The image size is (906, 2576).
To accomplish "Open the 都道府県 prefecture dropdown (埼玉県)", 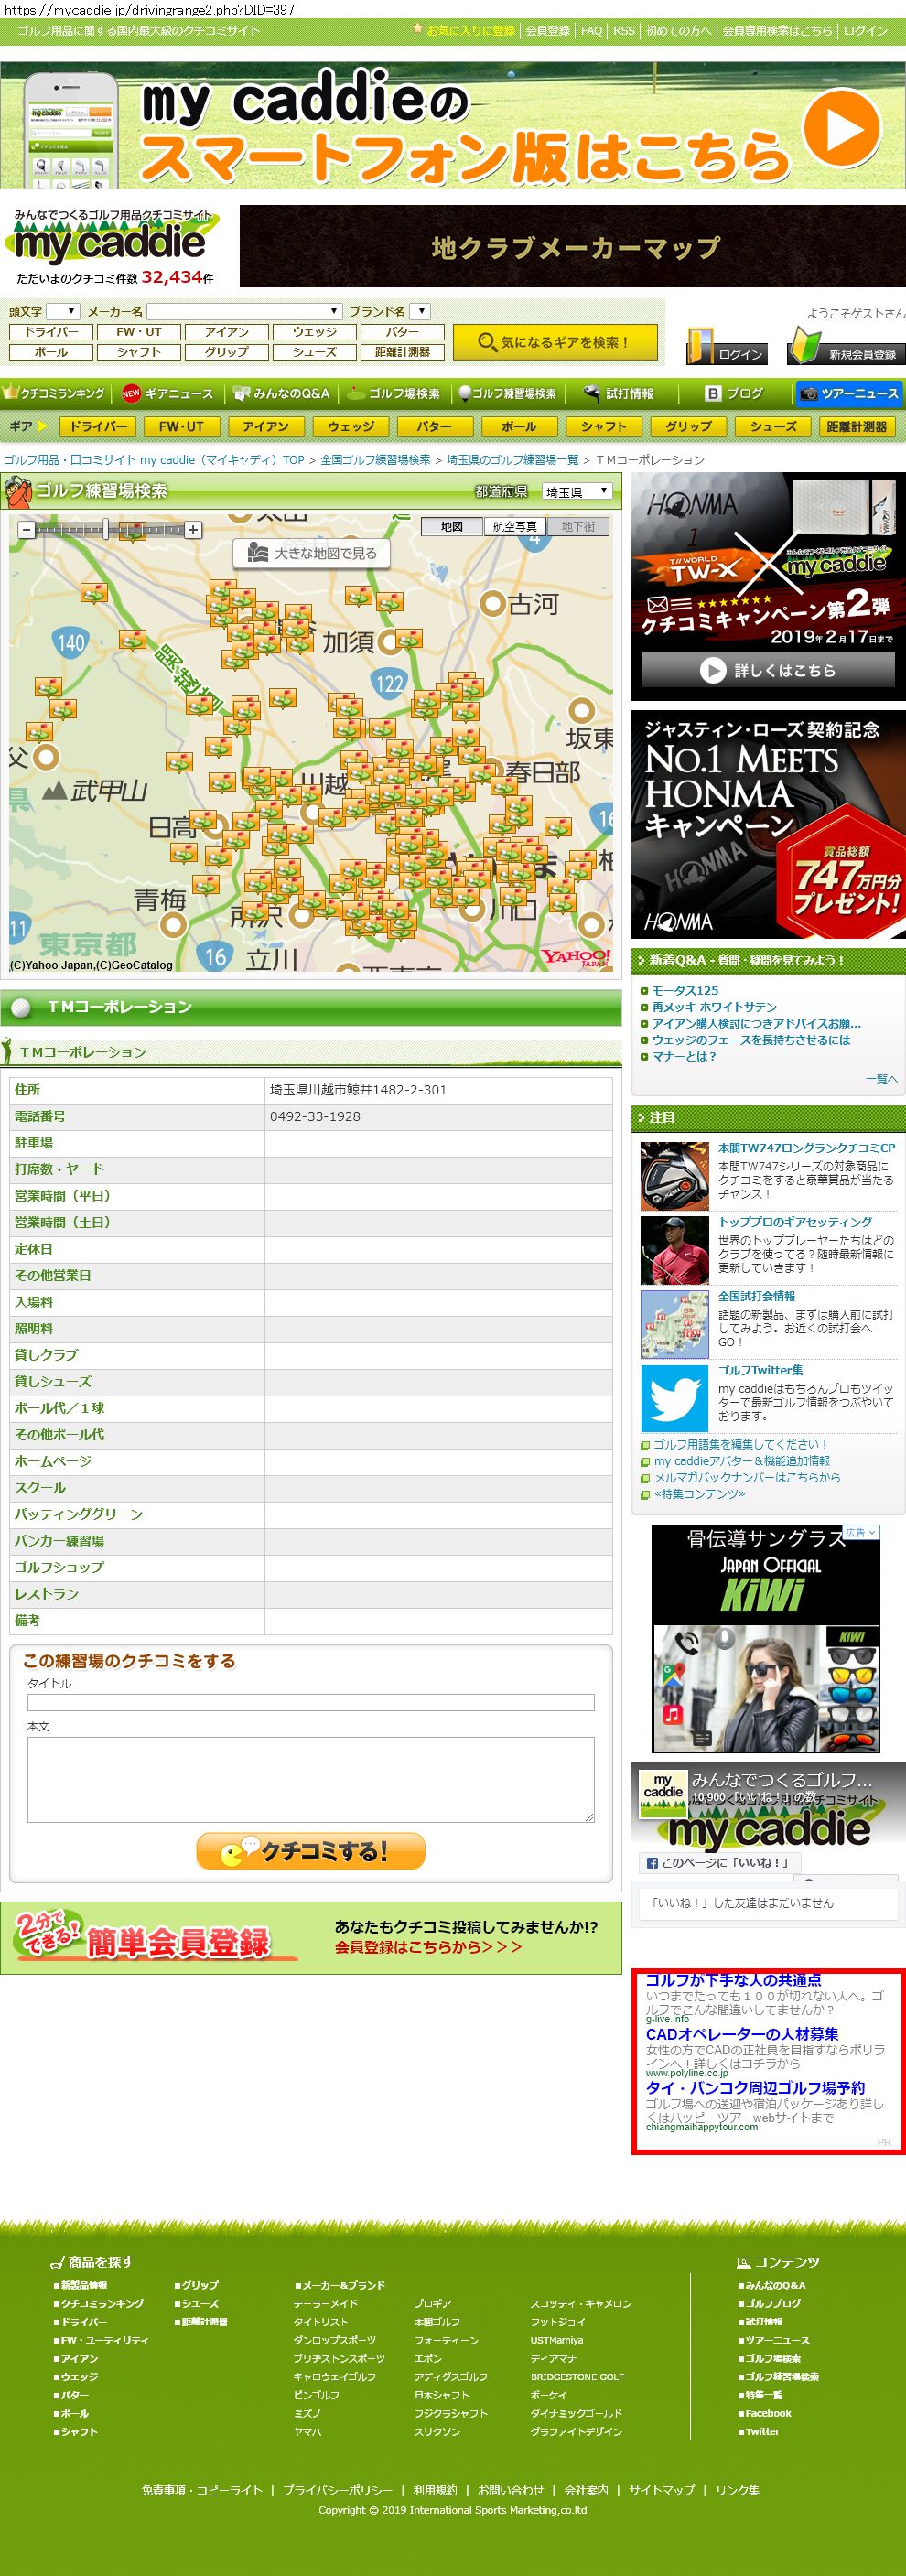I will click(577, 492).
